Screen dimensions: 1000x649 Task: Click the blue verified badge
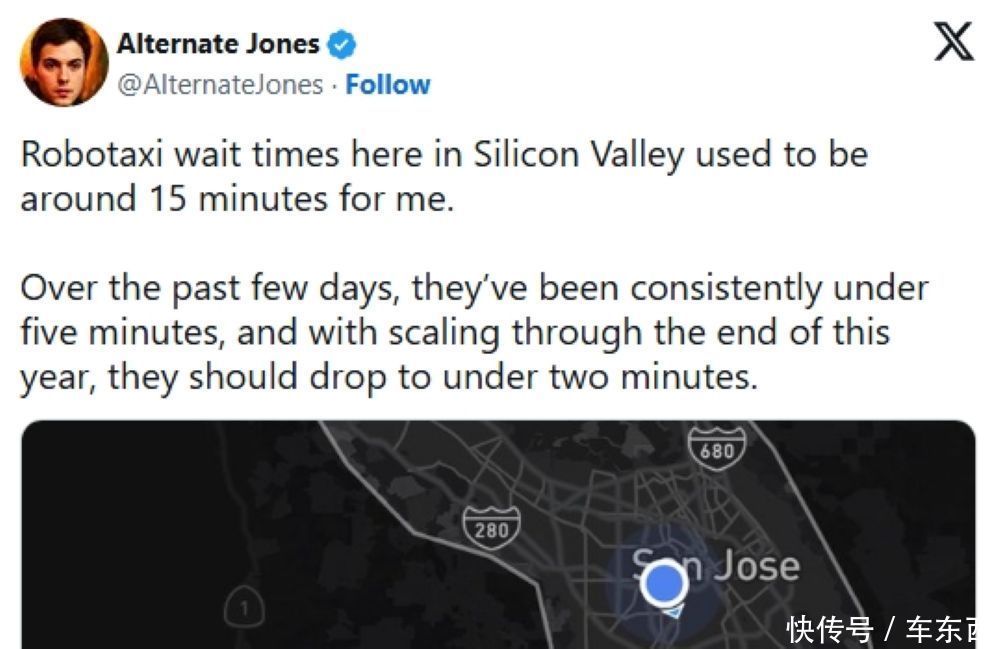[x=342, y=44]
